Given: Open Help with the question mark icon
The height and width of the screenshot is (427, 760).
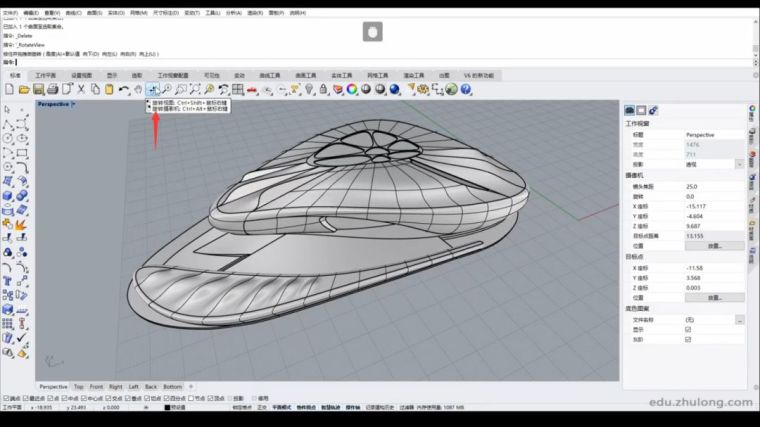Looking at the screenshot, I should click(x=466, y=89).
